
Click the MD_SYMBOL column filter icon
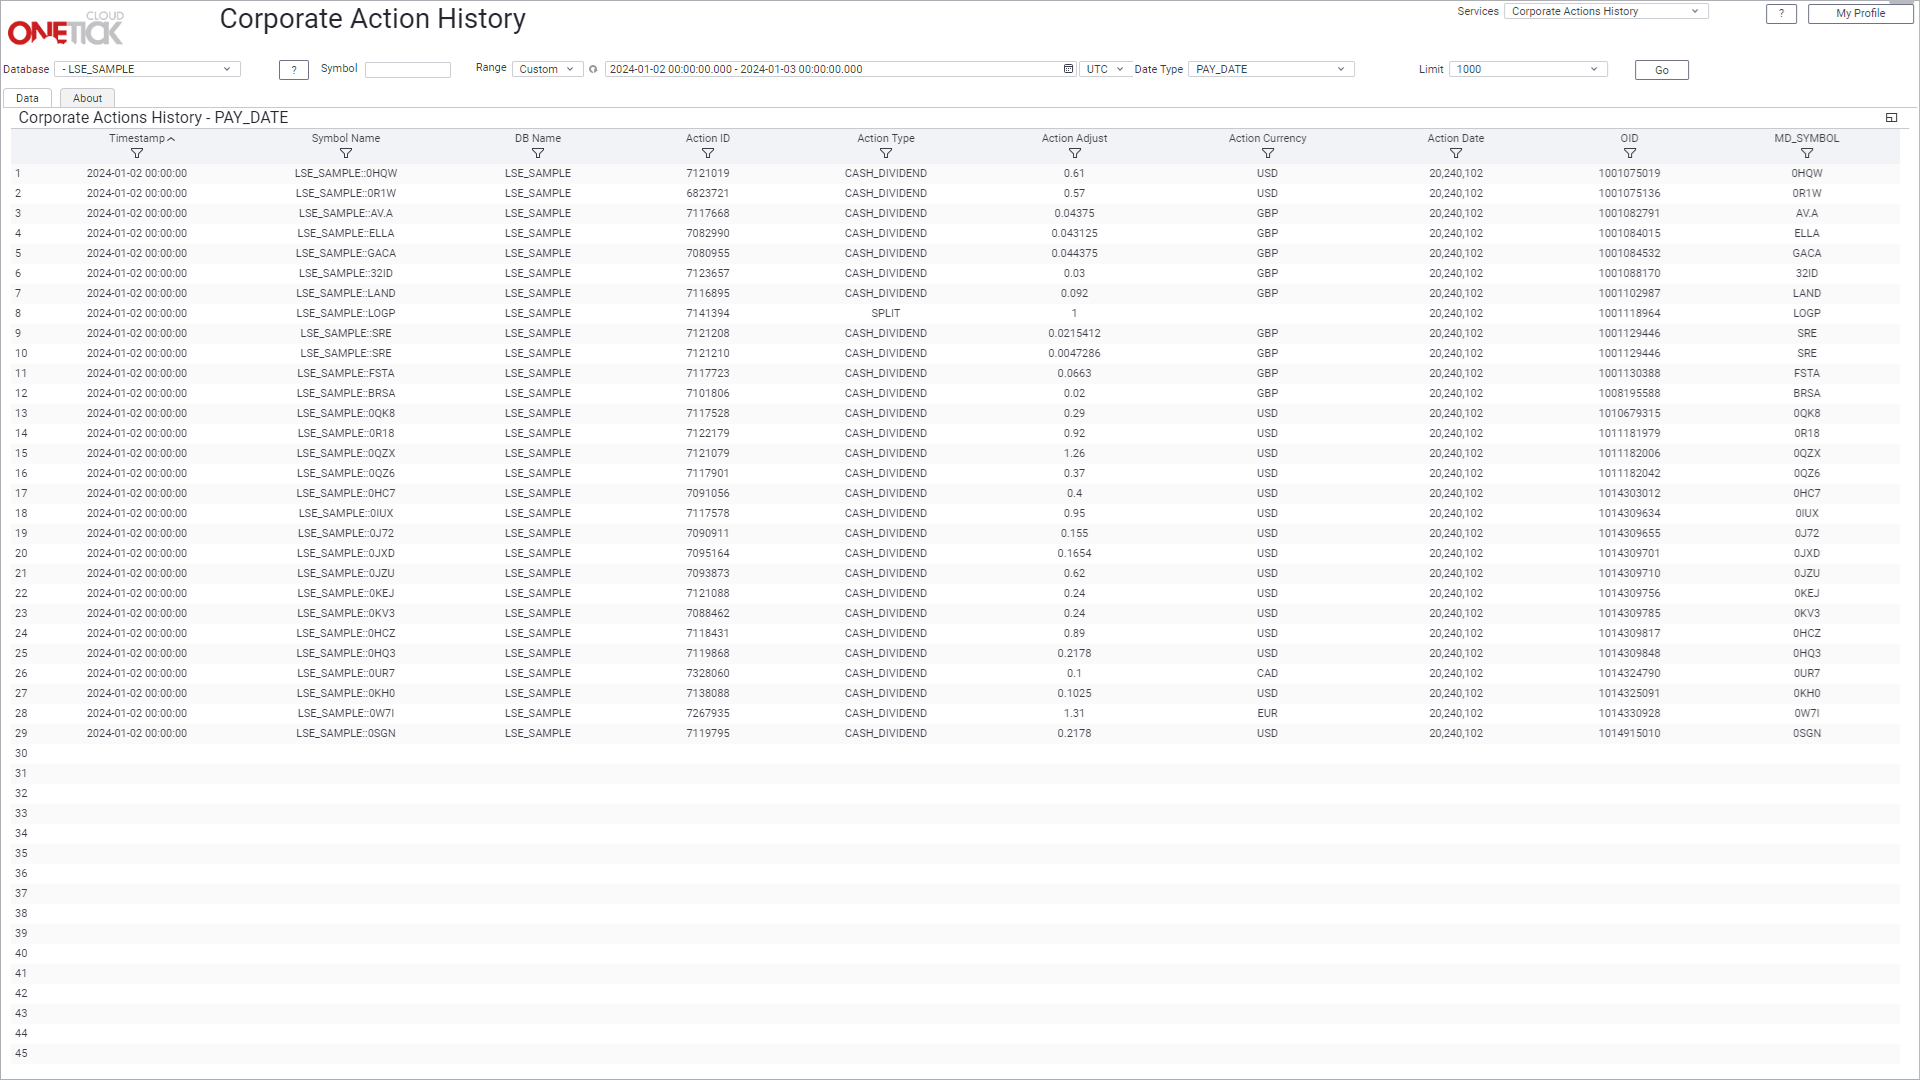point(1807,154)
